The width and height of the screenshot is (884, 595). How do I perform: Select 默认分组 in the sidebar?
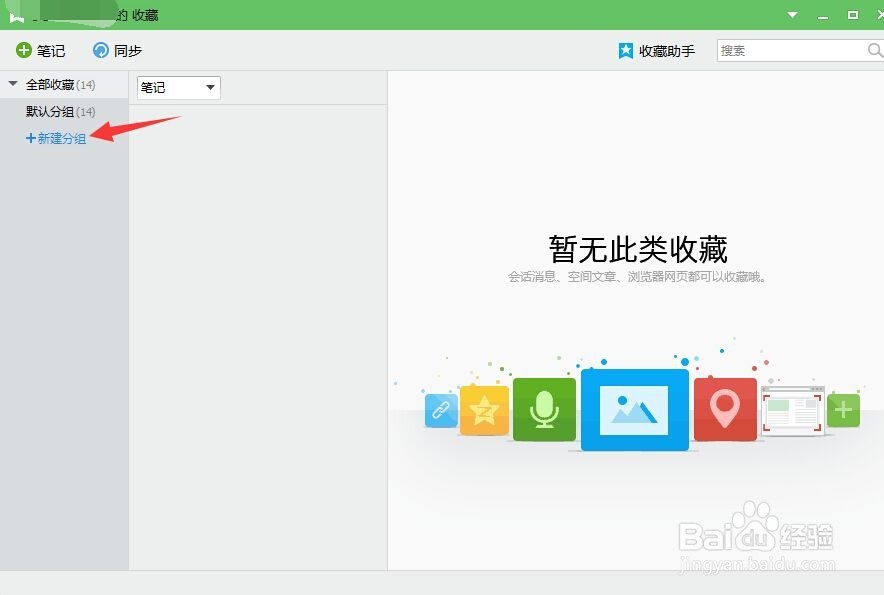tap(47, 111)
